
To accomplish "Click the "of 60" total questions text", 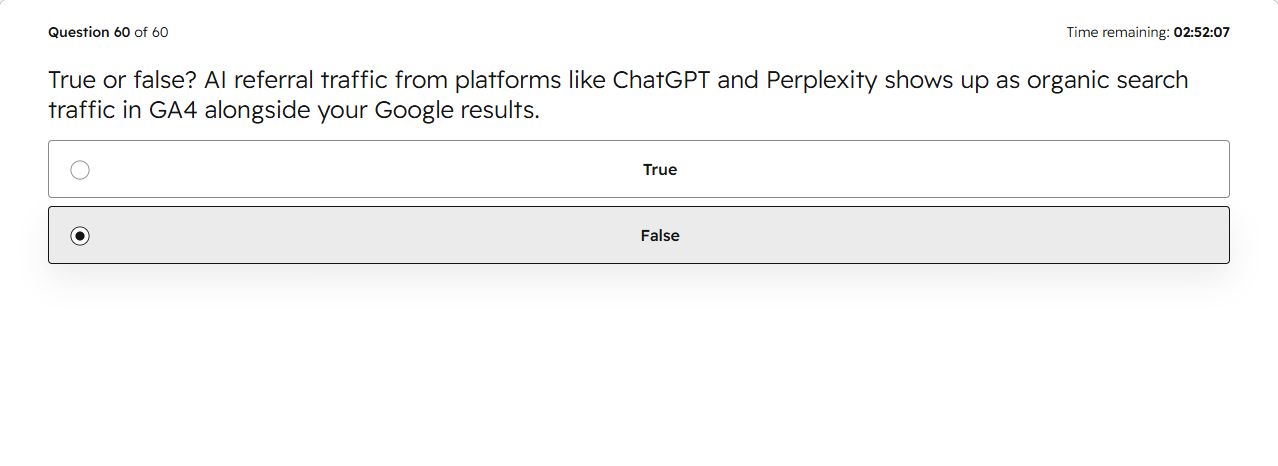I will tap(151, 32).
